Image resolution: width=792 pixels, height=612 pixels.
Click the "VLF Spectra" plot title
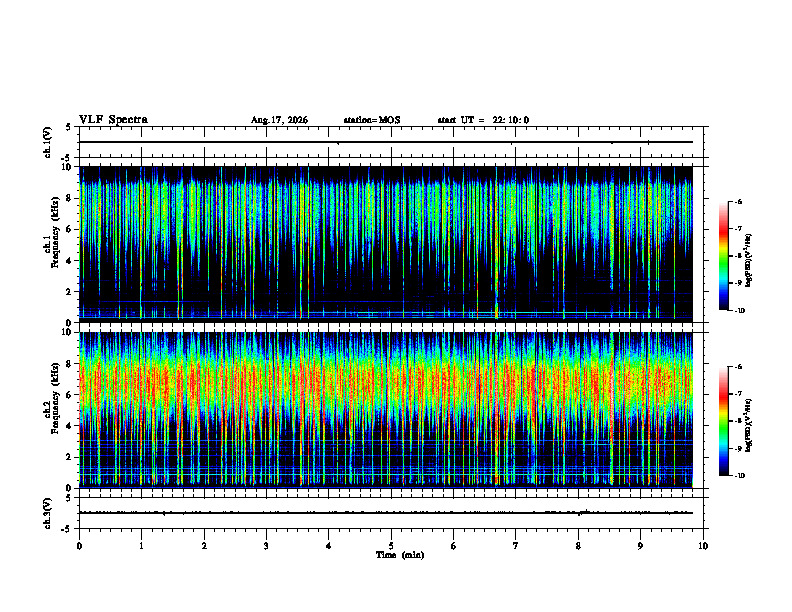113,120
